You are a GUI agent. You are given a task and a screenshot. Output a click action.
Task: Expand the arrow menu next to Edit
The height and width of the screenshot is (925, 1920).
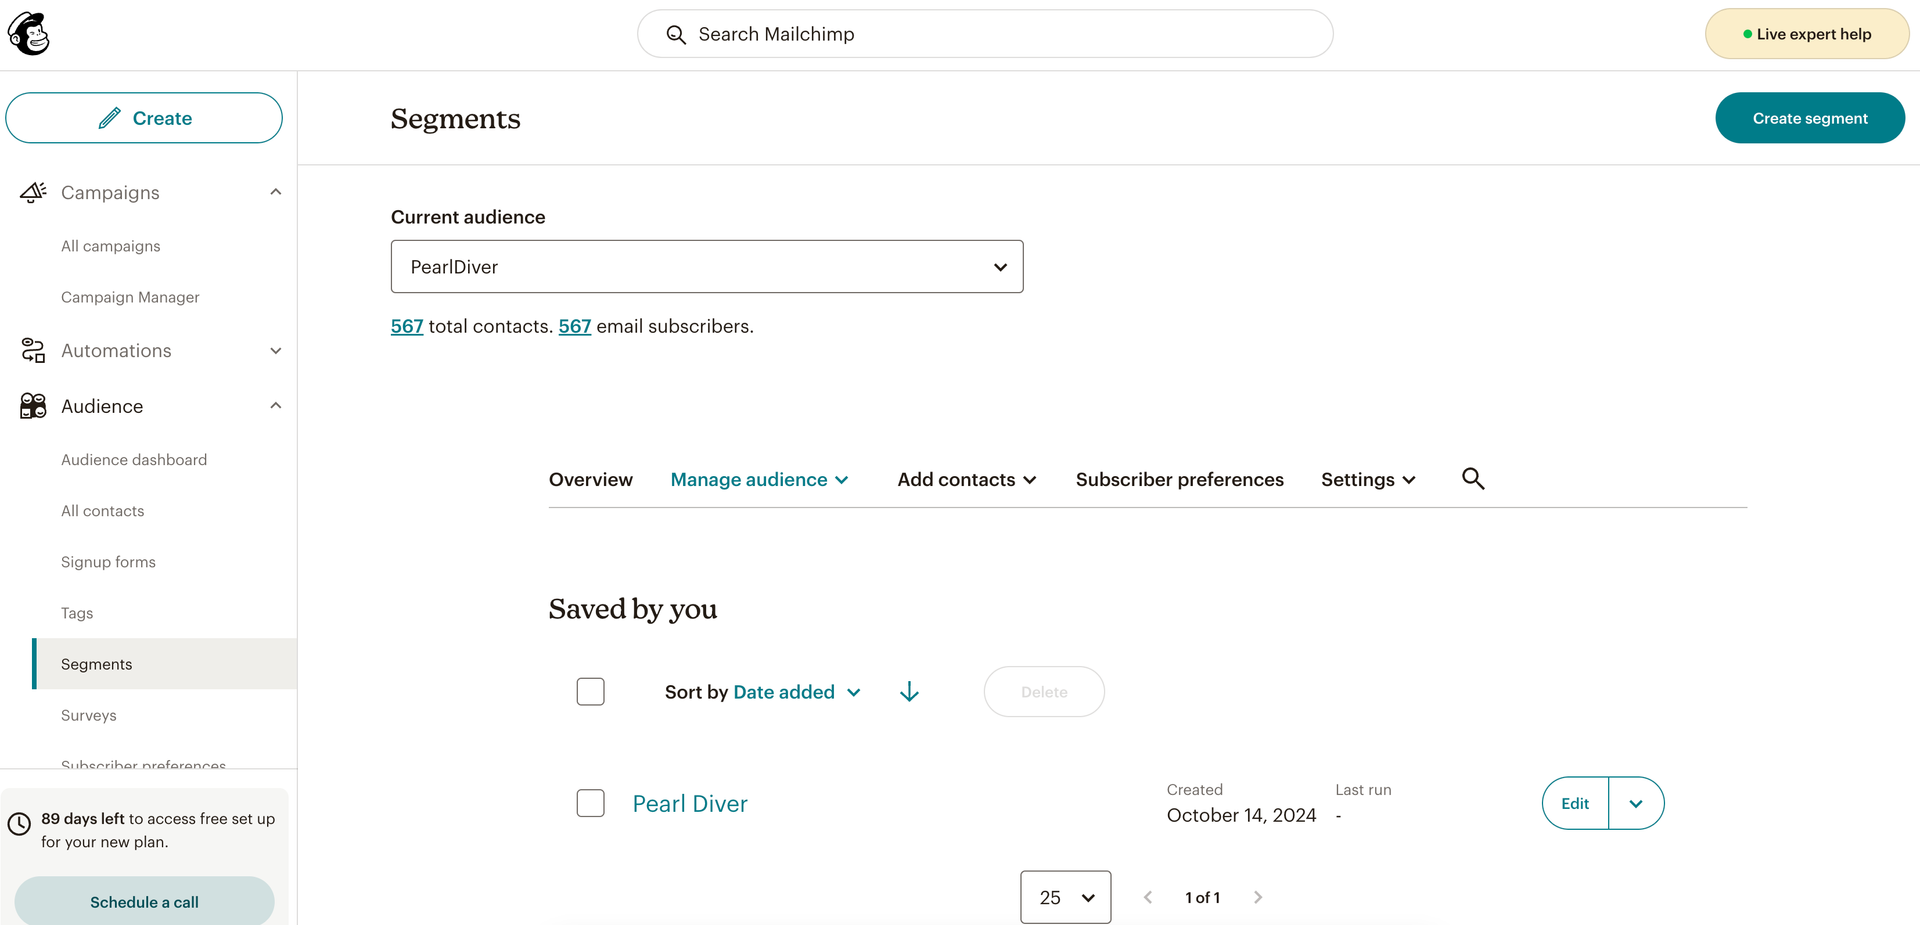coord(1636,804)
